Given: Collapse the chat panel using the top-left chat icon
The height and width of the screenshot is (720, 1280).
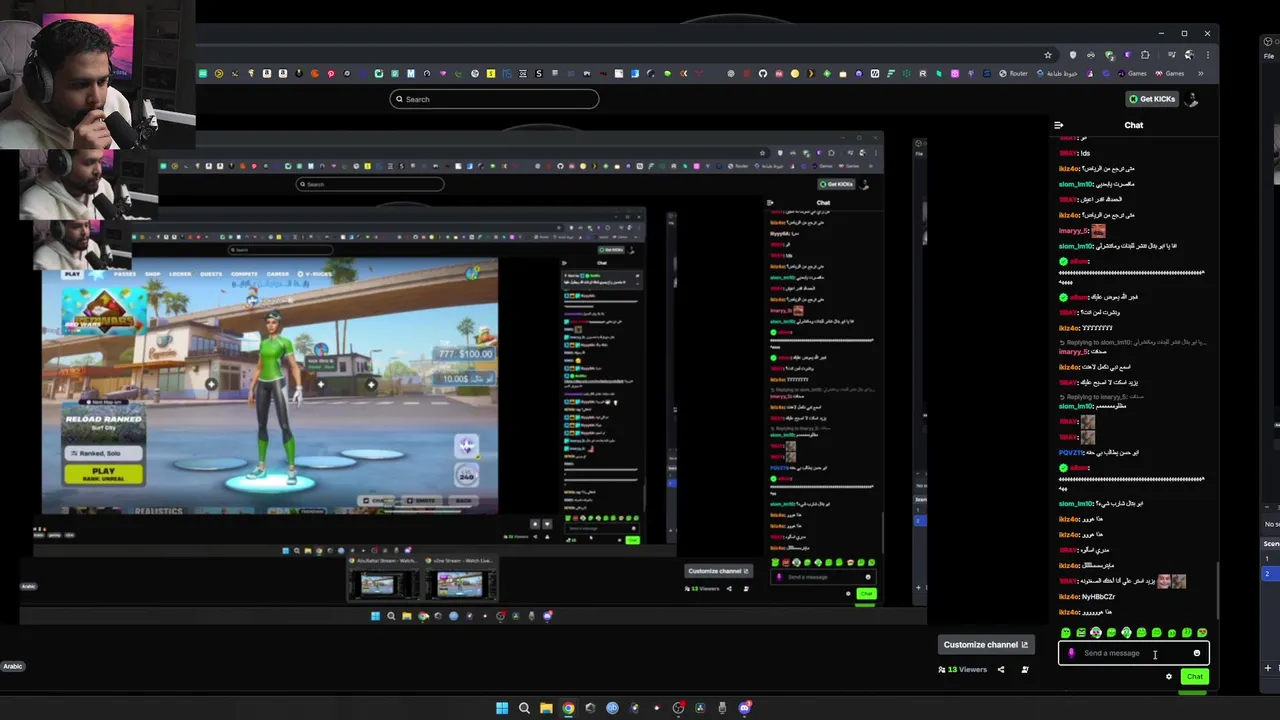Looking at the screenshot, I should (x=1058, y=125).
